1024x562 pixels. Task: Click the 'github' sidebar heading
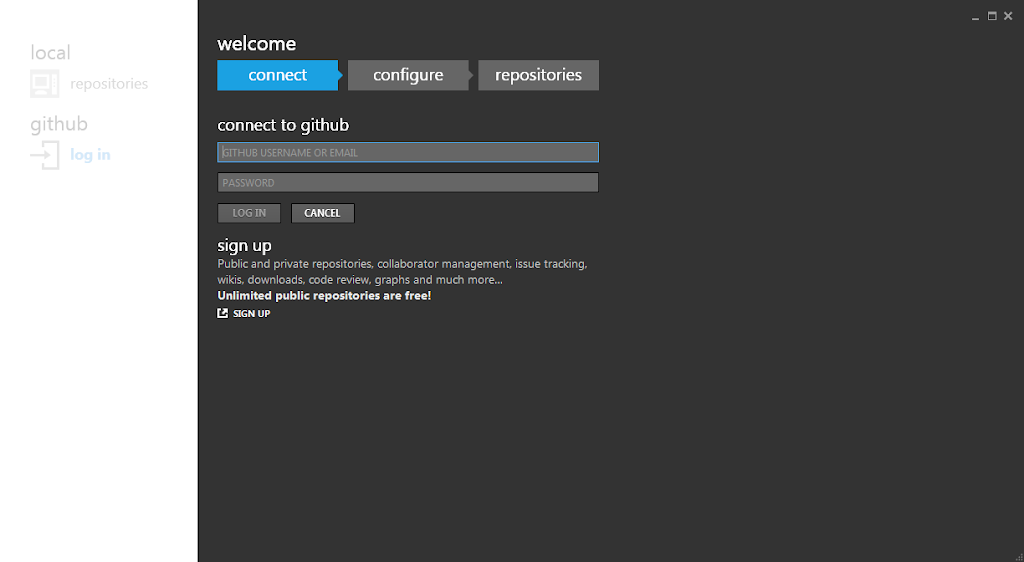(x=59, y=124)
